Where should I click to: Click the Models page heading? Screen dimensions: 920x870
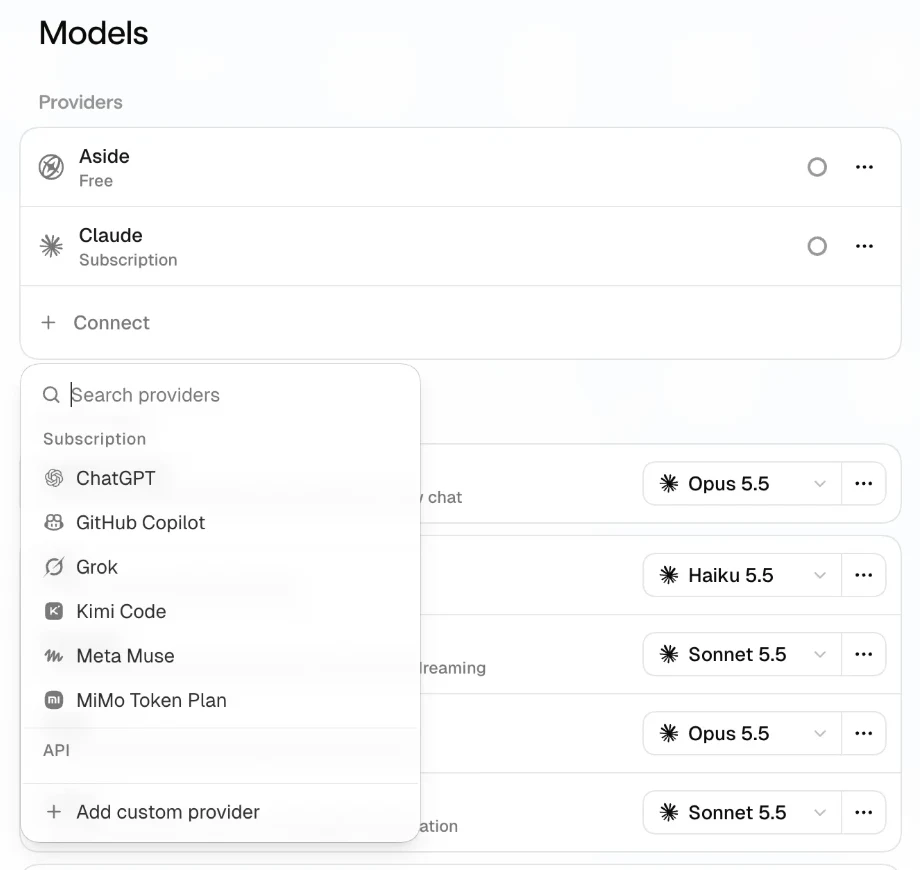(93, 33)
